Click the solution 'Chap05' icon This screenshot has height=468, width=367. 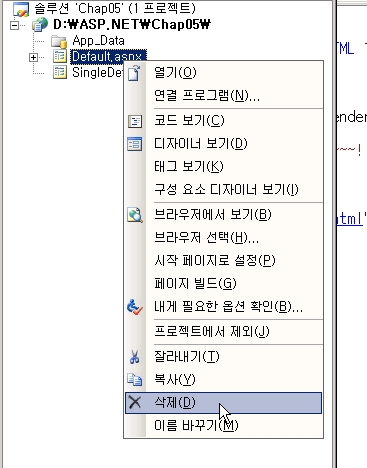(21, 9)
